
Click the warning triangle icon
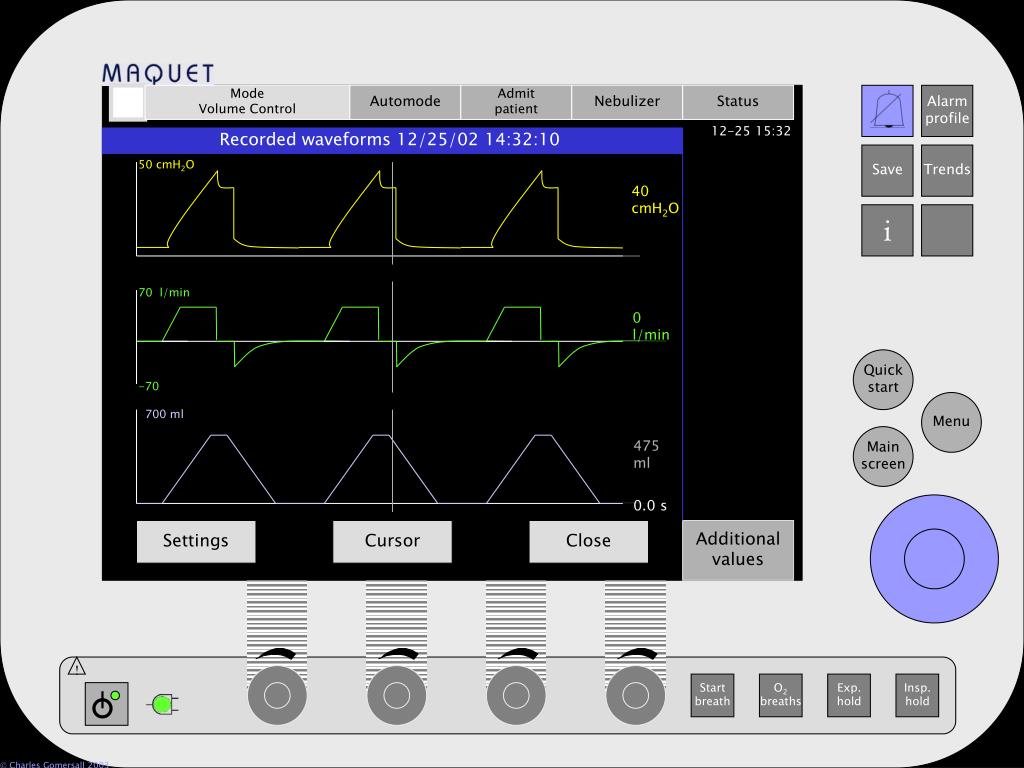click(76, 667)
